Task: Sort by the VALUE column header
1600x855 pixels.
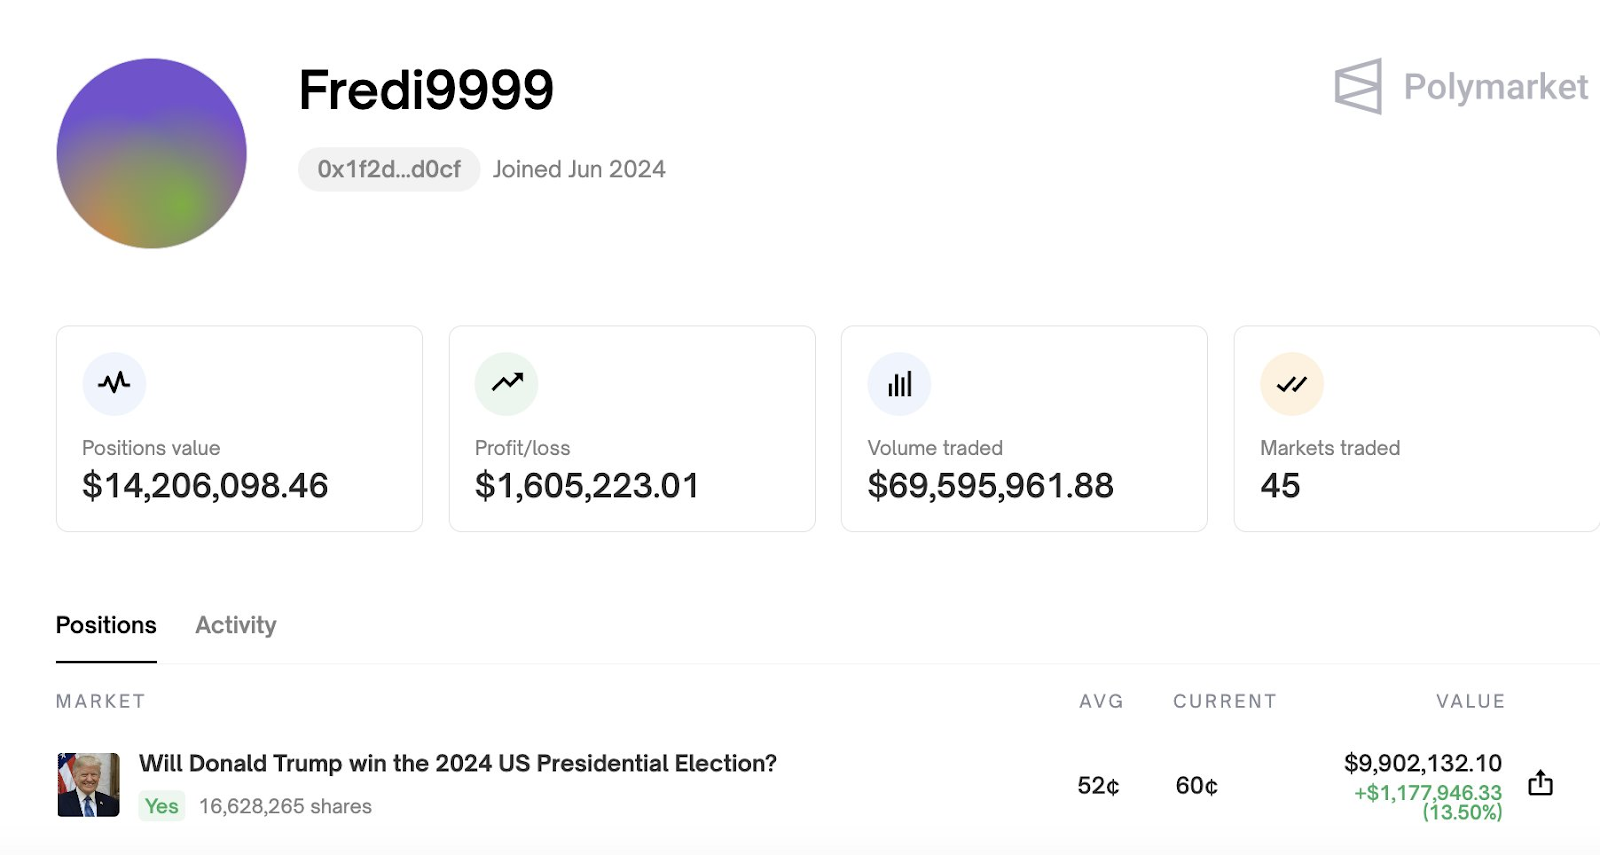Action: point(1471,701)
